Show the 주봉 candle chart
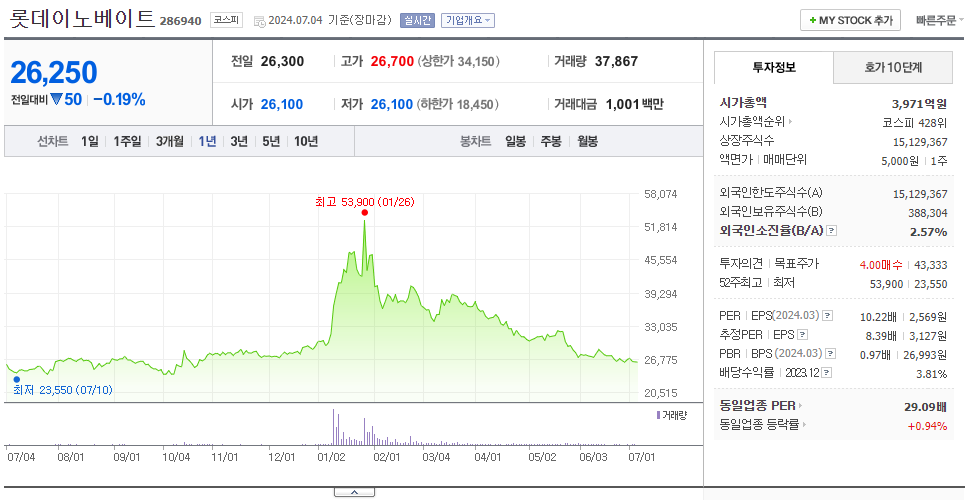 point(551,141)
